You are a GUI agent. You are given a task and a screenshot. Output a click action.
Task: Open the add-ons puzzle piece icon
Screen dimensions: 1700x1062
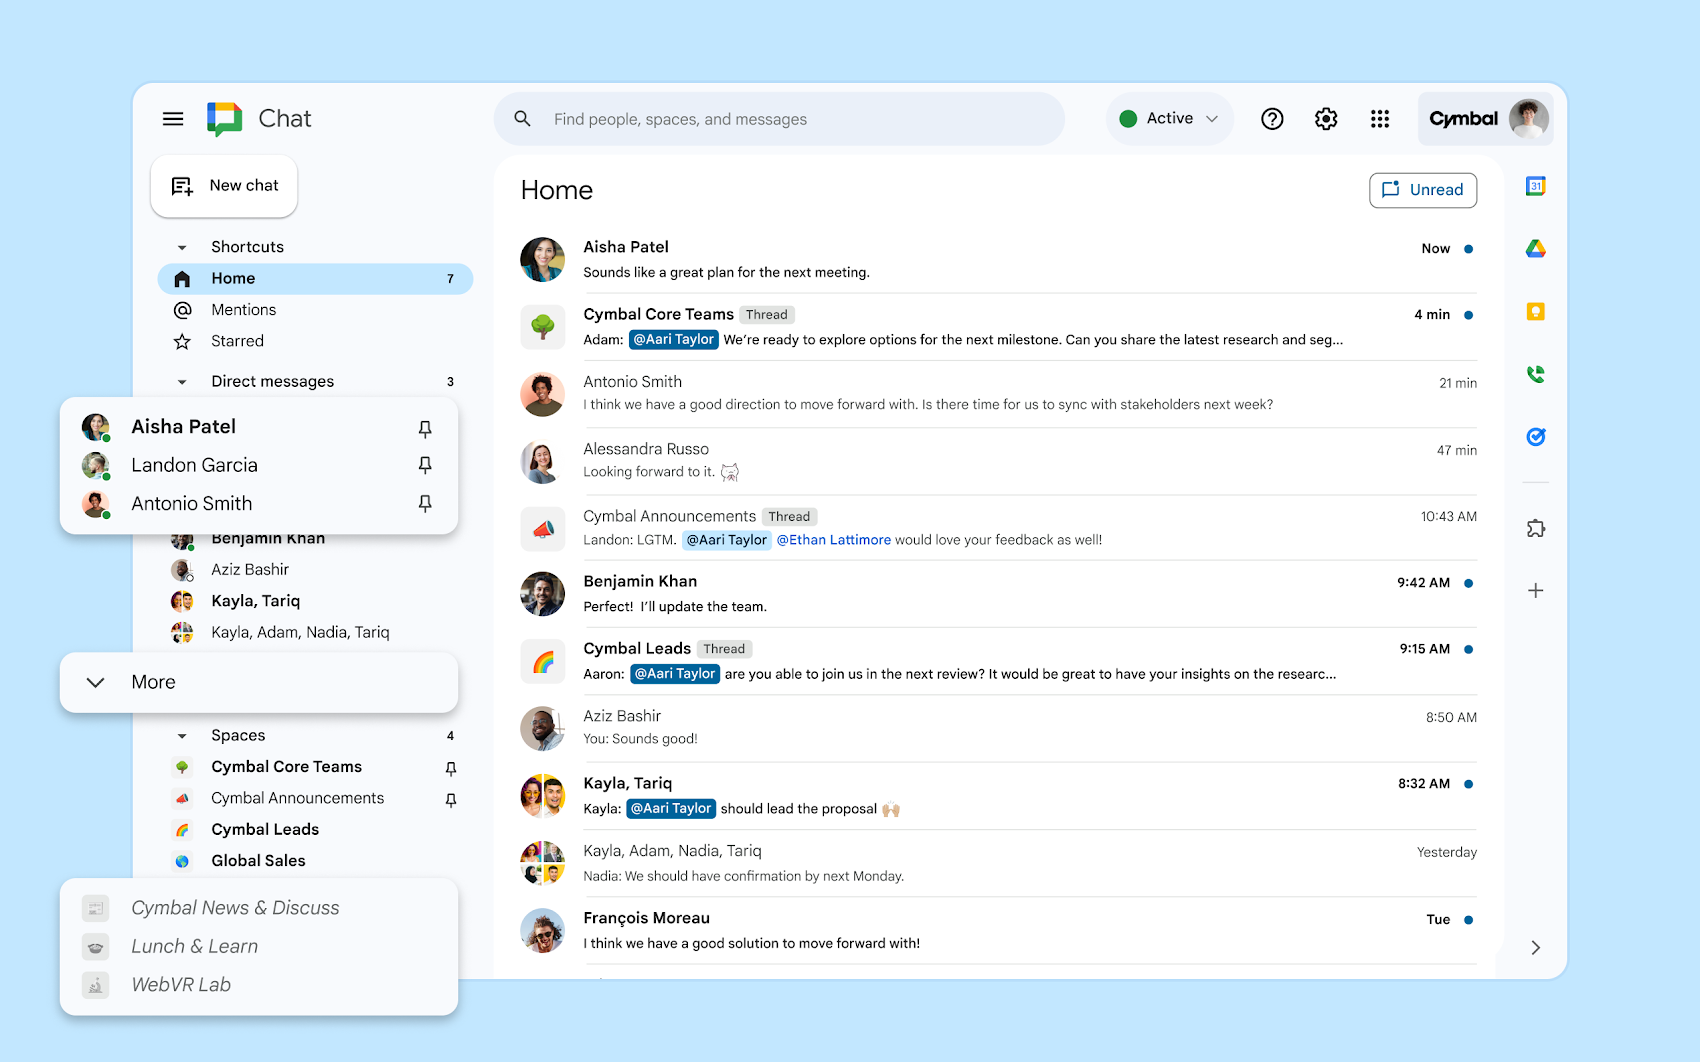[1536, 528]
